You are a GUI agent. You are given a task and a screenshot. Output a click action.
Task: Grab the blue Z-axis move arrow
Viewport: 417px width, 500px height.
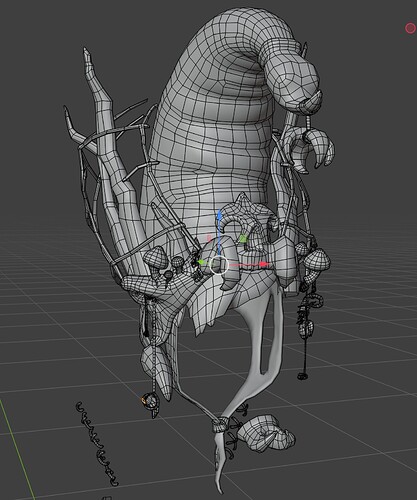coord(219,216)
